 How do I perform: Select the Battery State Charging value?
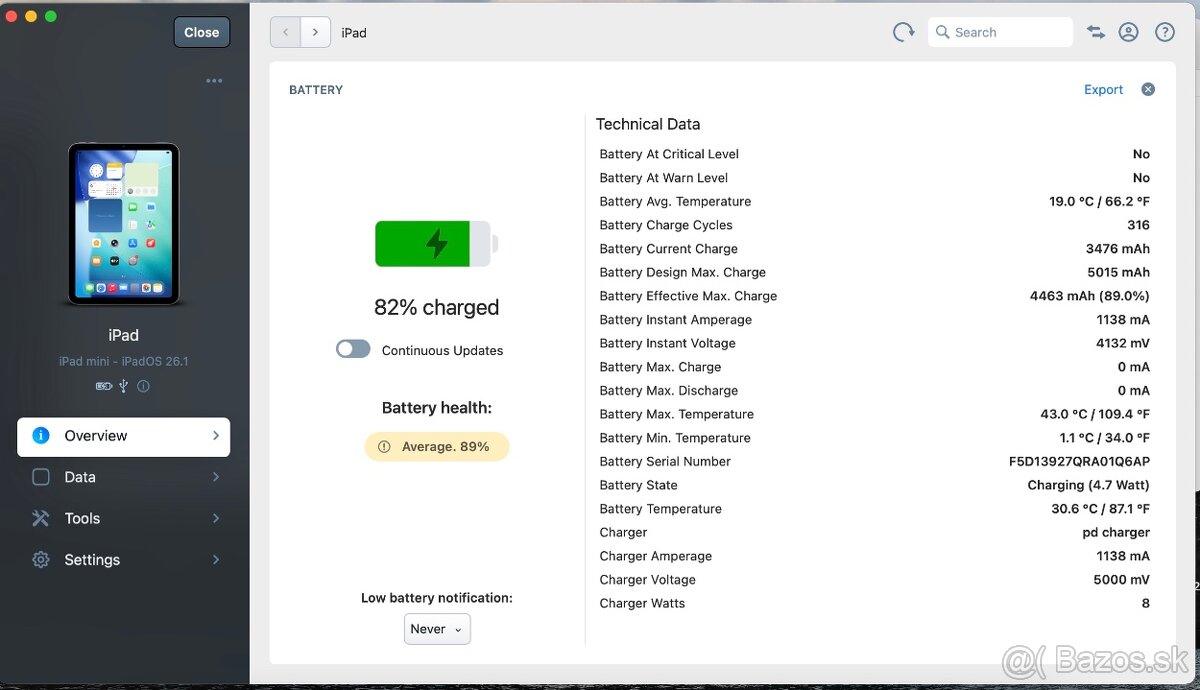(x=1088, y=485)
